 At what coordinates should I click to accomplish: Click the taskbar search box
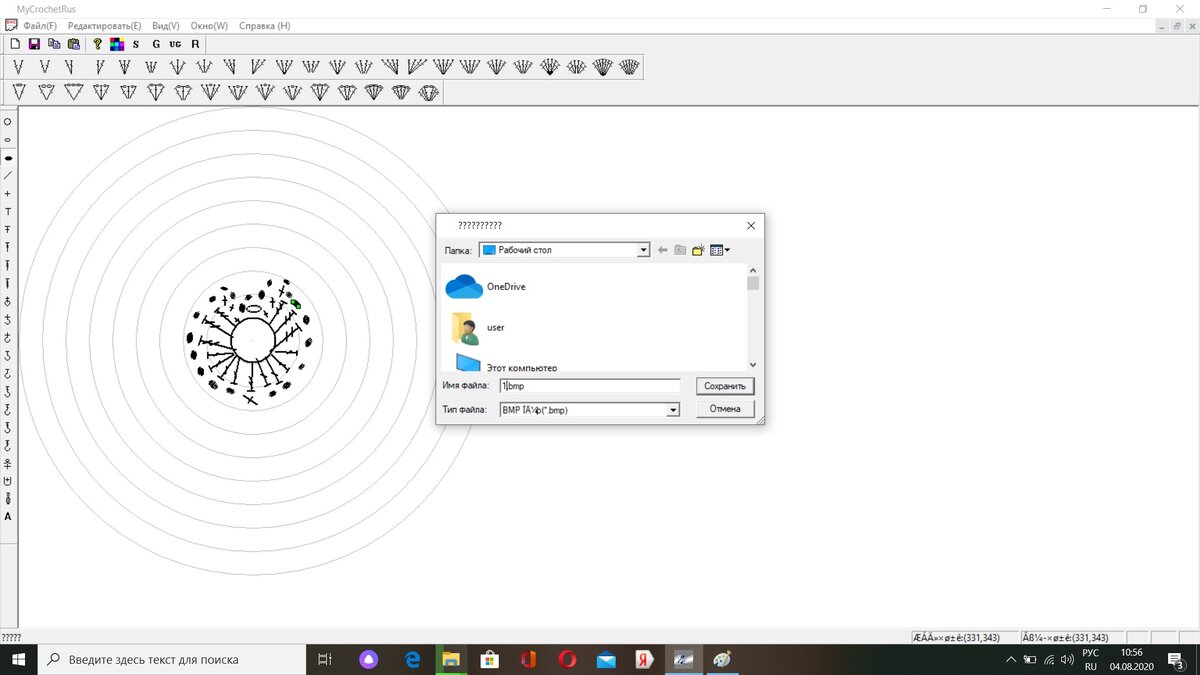point(172,659)
